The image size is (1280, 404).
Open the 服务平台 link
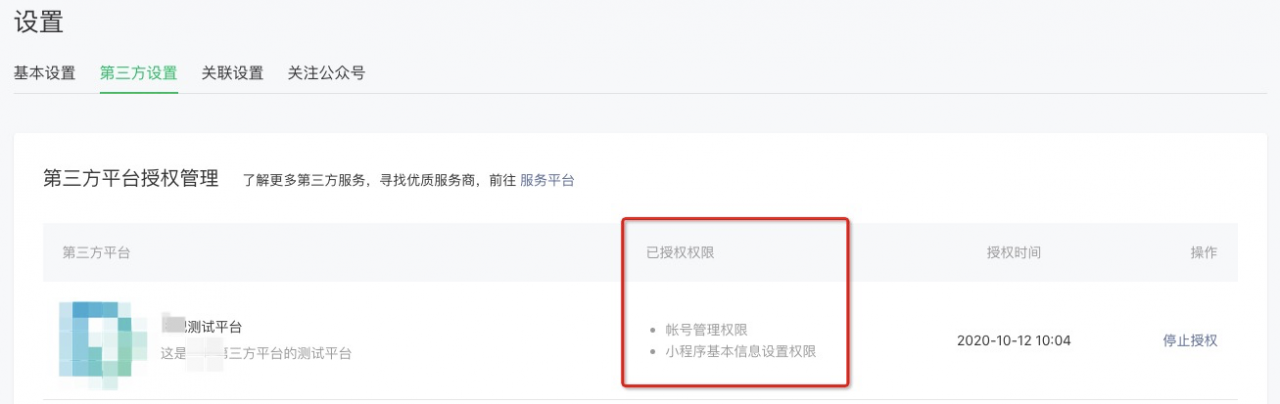[547, 181]
